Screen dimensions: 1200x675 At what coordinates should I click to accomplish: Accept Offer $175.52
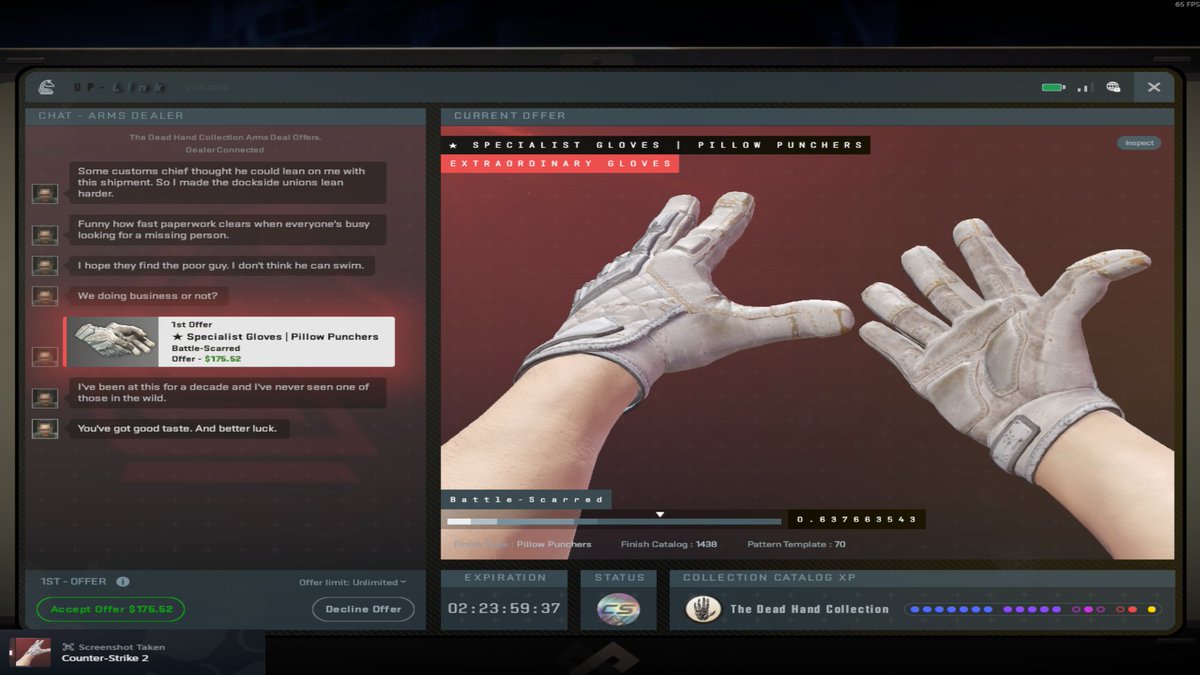110,609
